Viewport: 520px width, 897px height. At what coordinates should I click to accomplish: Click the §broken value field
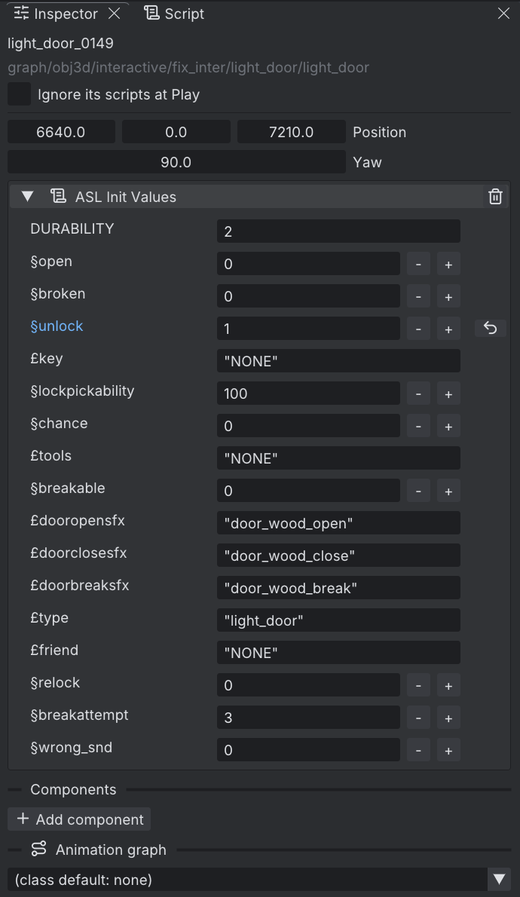click(x=308, y=296)
